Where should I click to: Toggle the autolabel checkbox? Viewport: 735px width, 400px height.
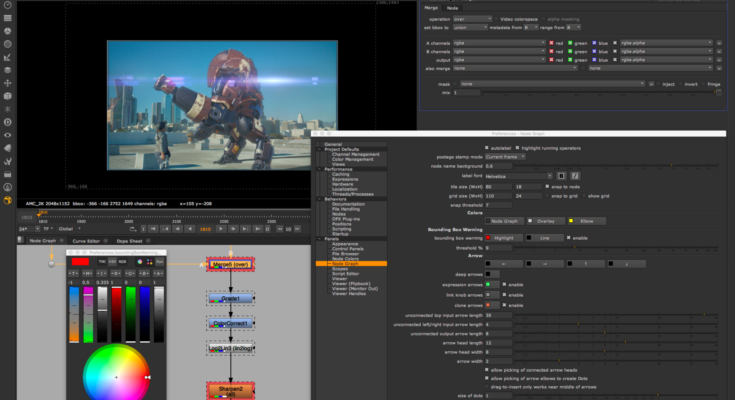(x=487, y=148)
